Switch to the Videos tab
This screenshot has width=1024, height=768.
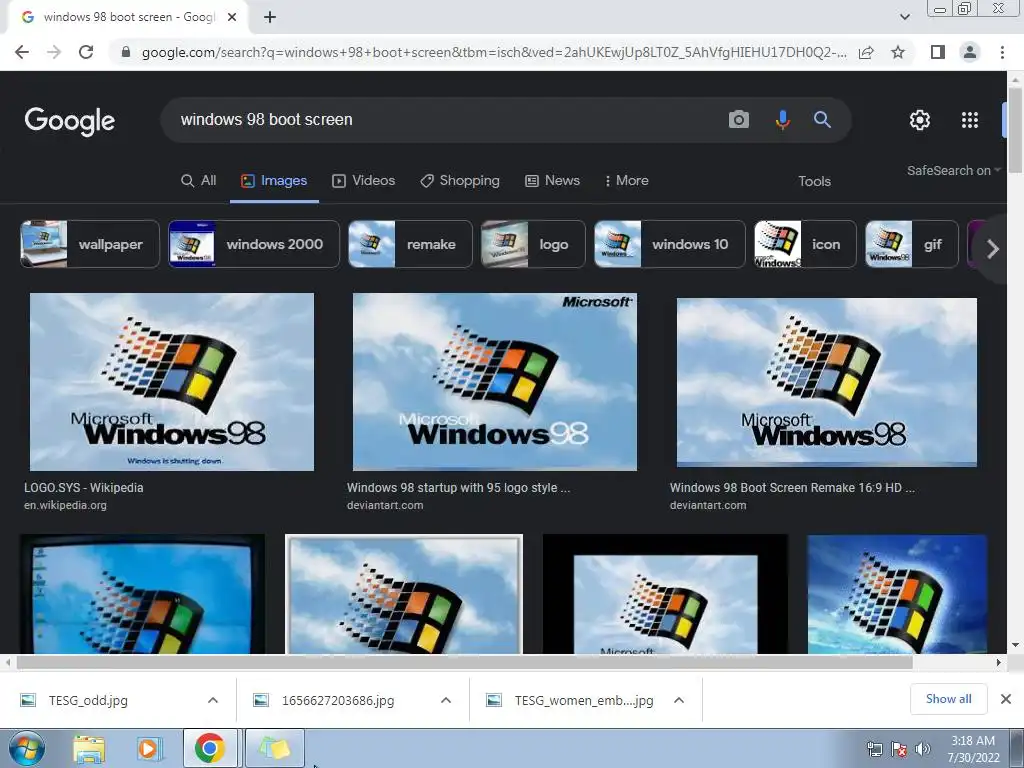tap(364, 180)
